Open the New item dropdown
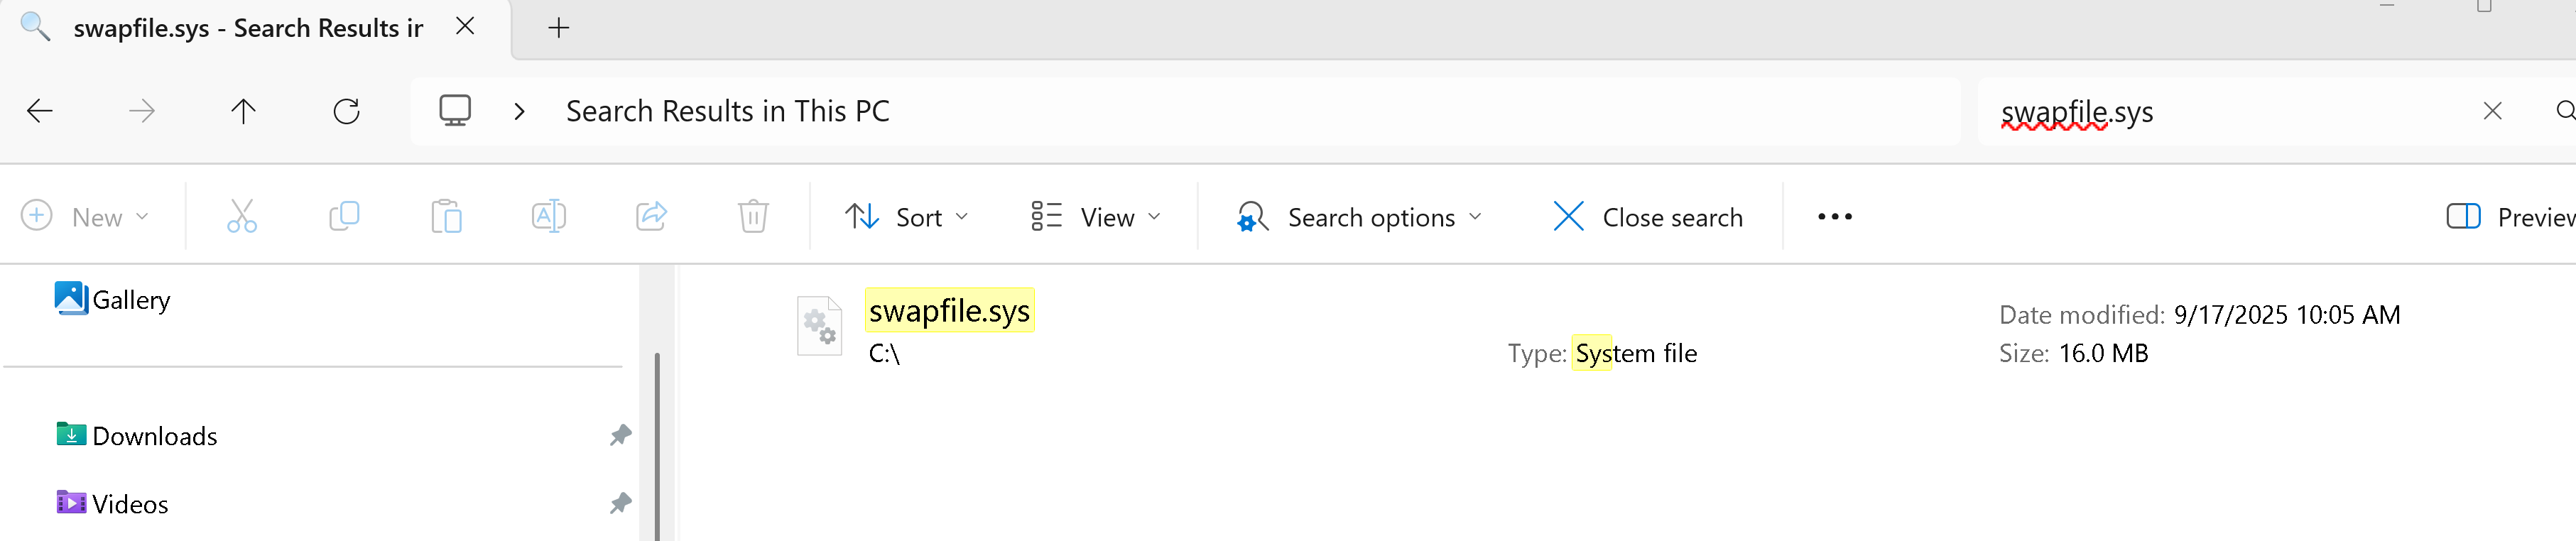The image size is (2576, 541). (x=85, y=217)
